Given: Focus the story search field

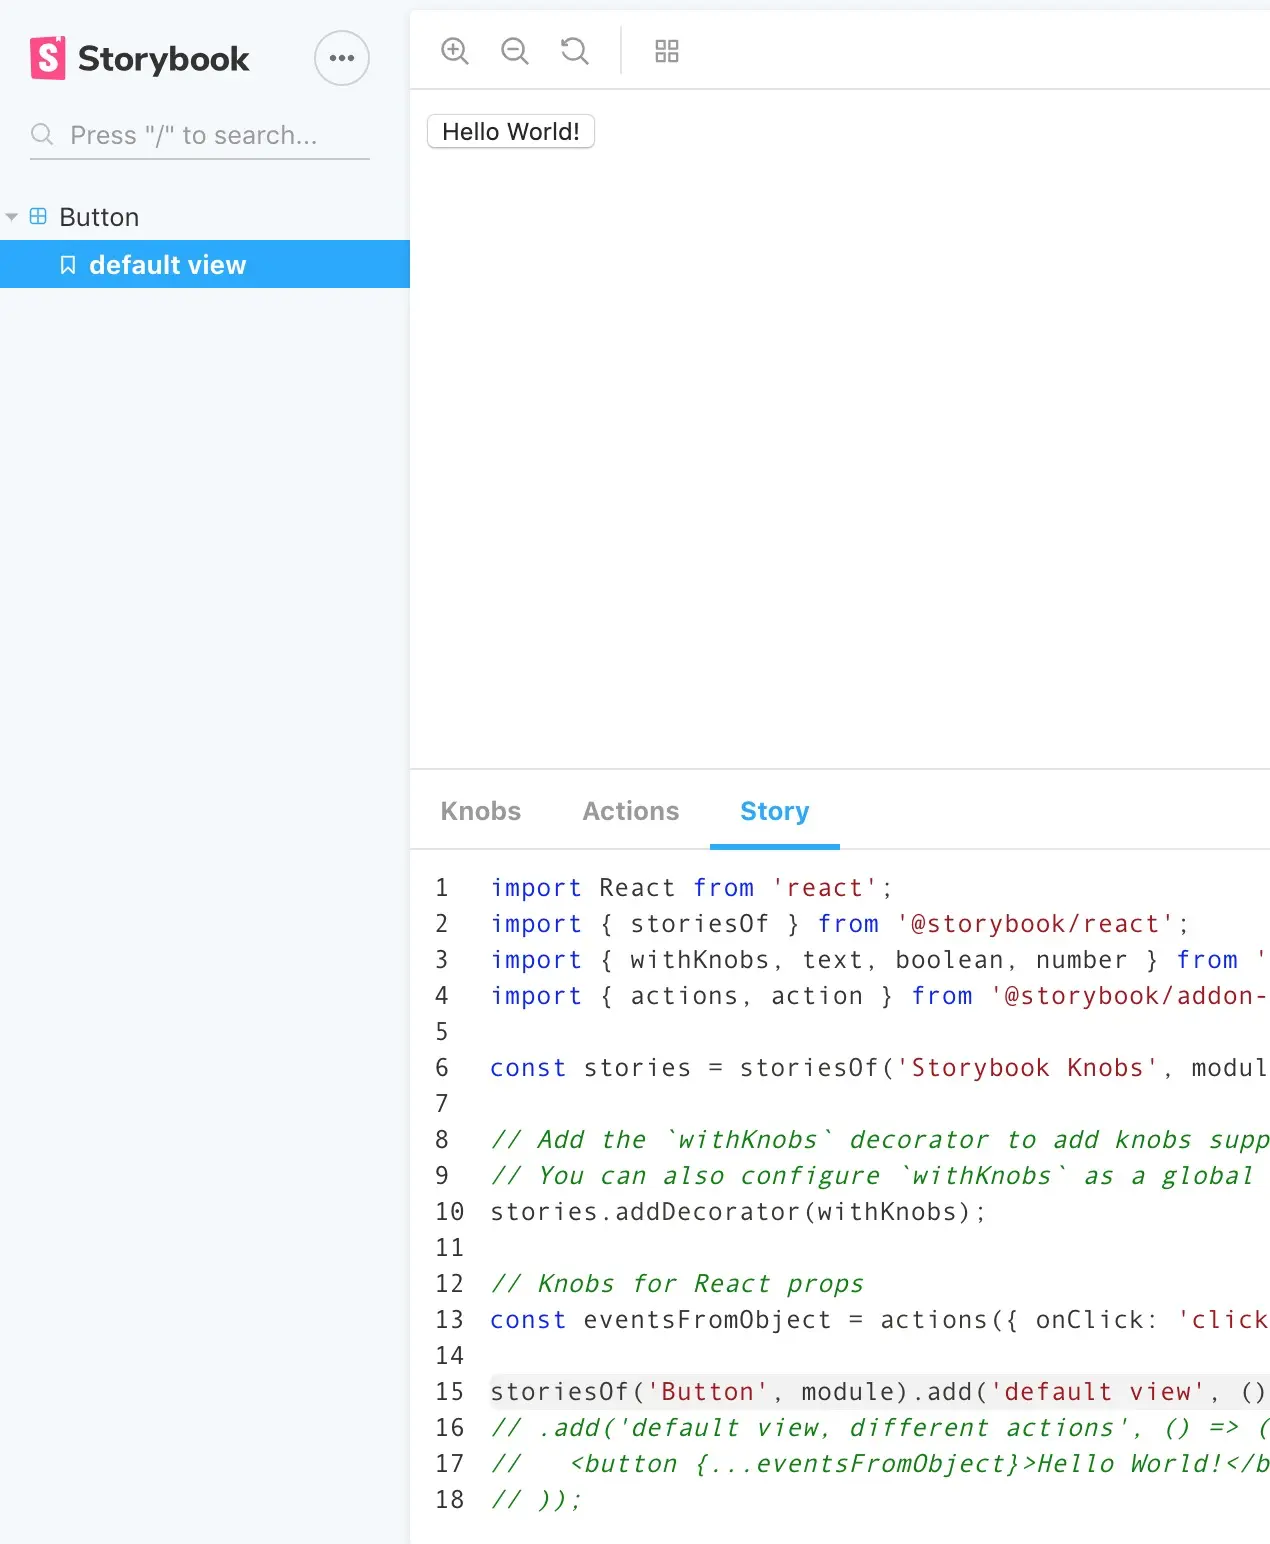Looking at the screenshot, I should click(x=200, y=135).
